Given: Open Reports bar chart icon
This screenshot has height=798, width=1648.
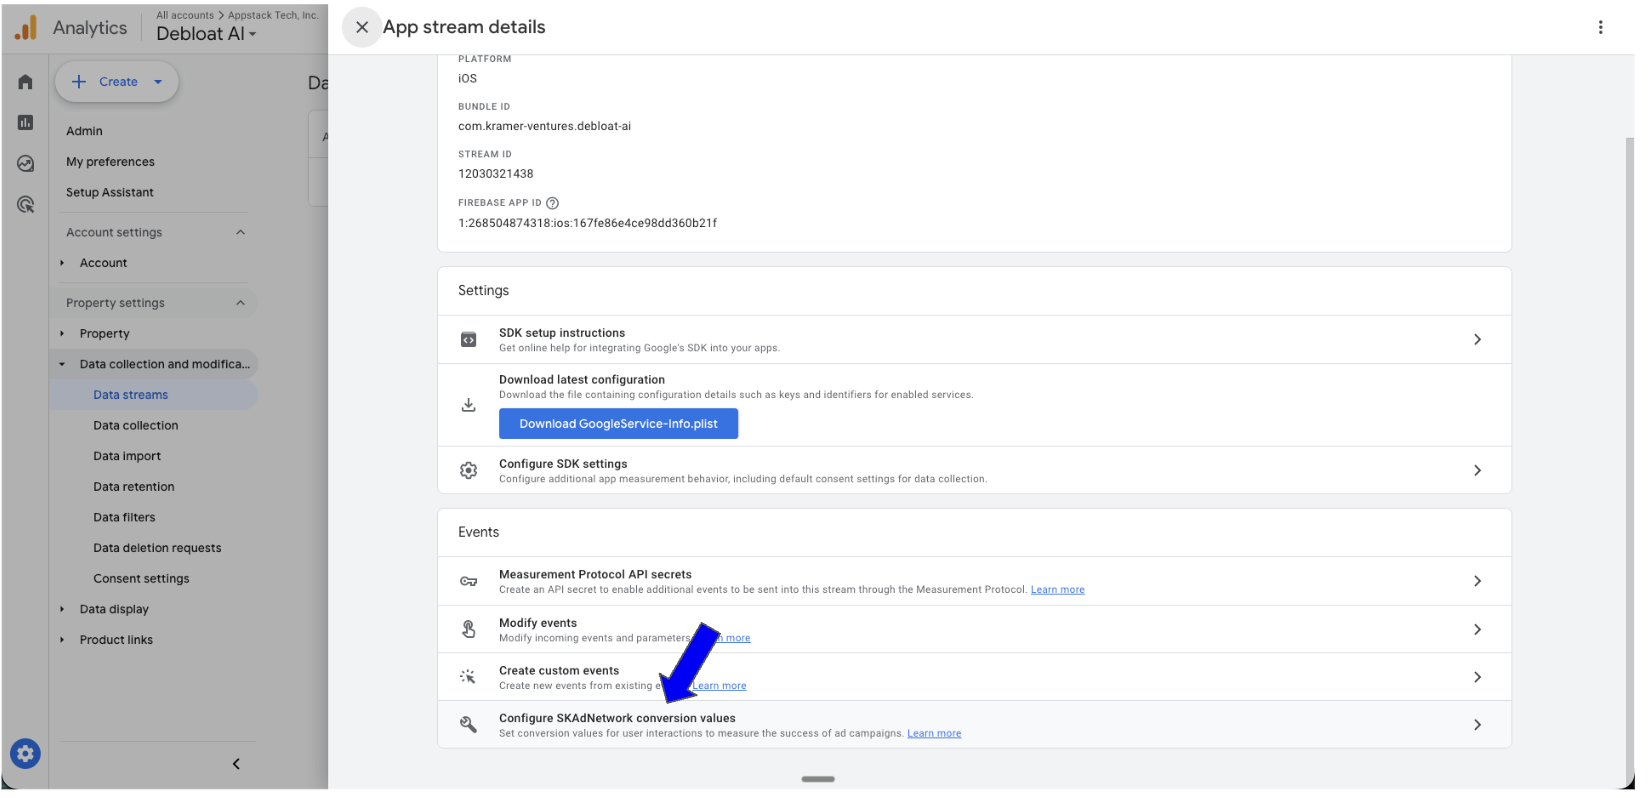Looking at the screenshot, I should click(x=25, y=122).
